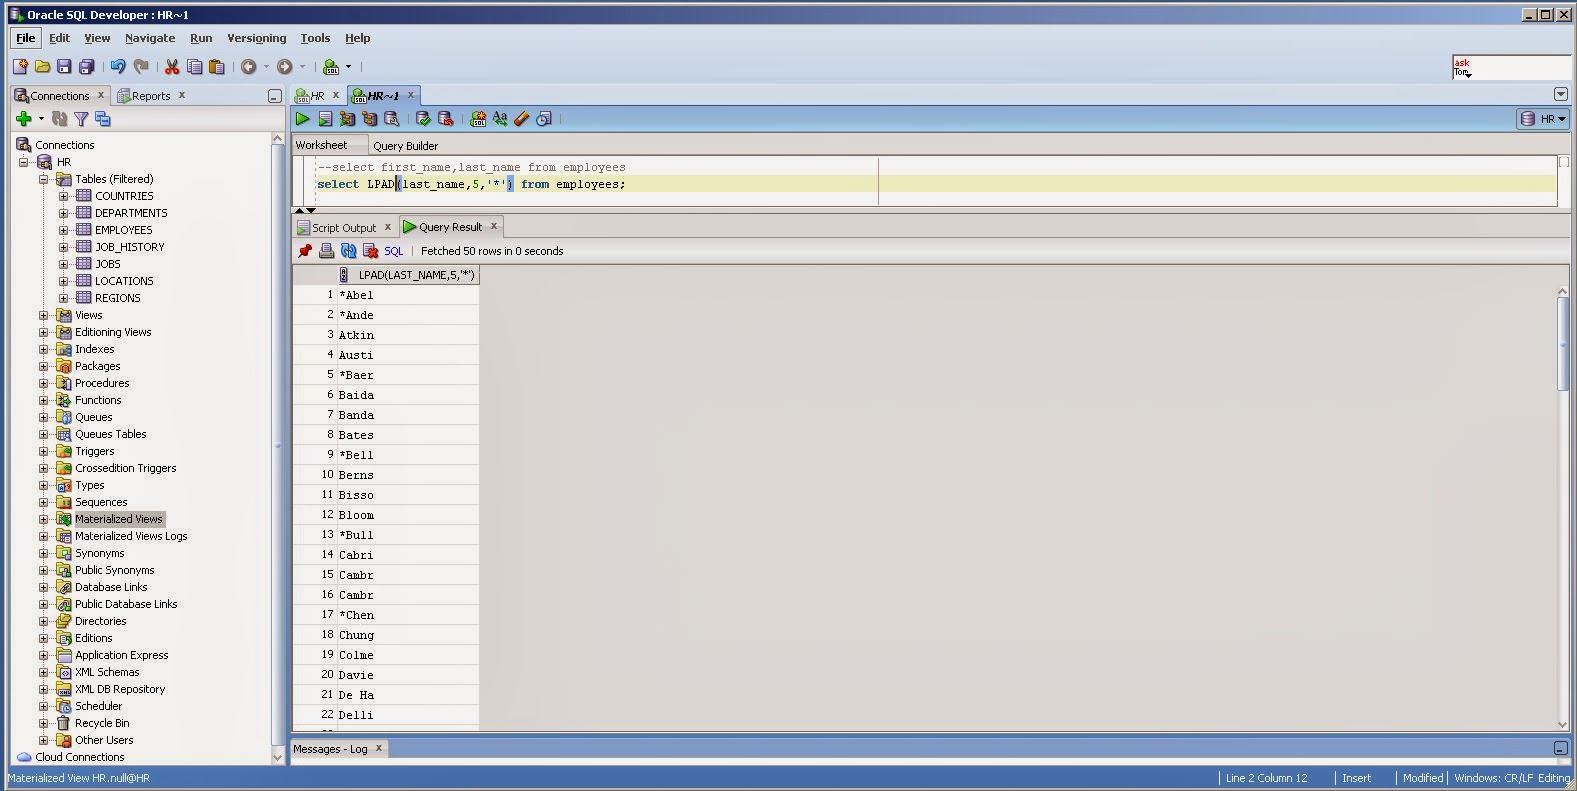The height and width of the screenshot is (791, 1577).
Task: Commit changes in the worksheet toolbar
Action: [x=424, y=119]
